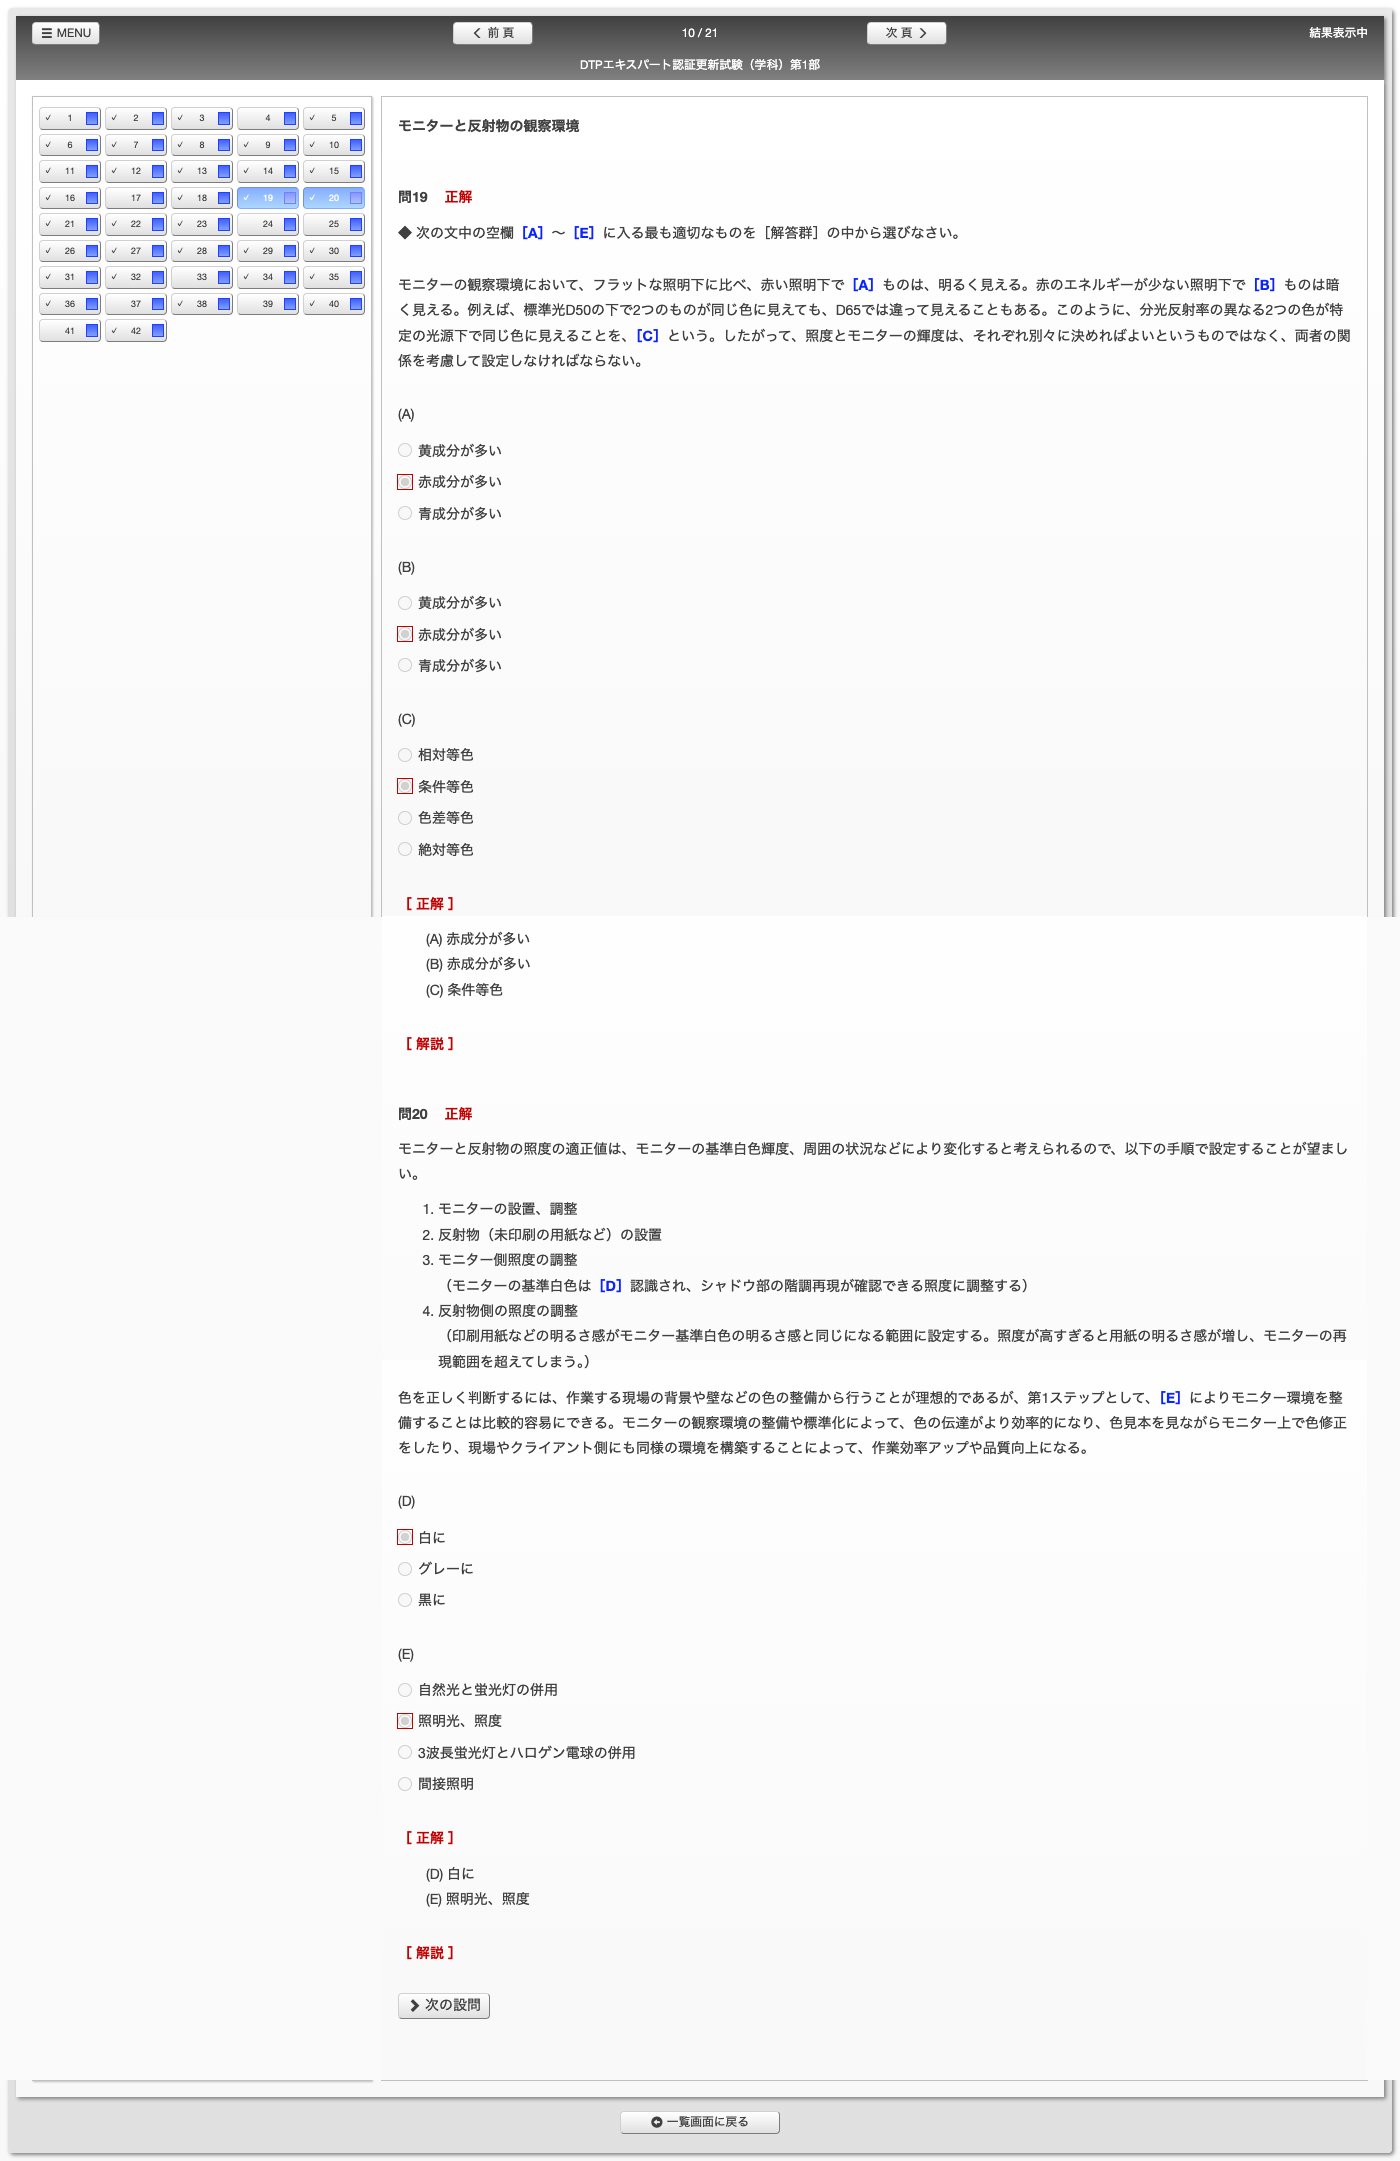Click the hamburger MENU button
This screenshot has height=2161, width=1400.
(66, 33)
